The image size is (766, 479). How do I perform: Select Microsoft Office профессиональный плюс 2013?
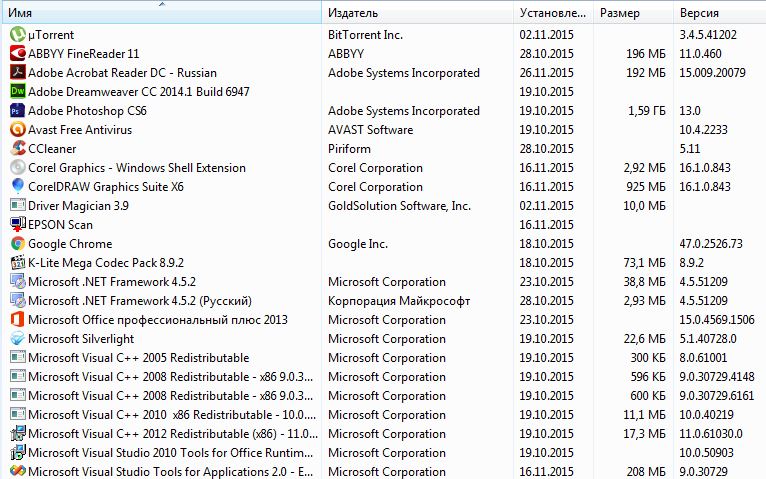tap(158, 319)
